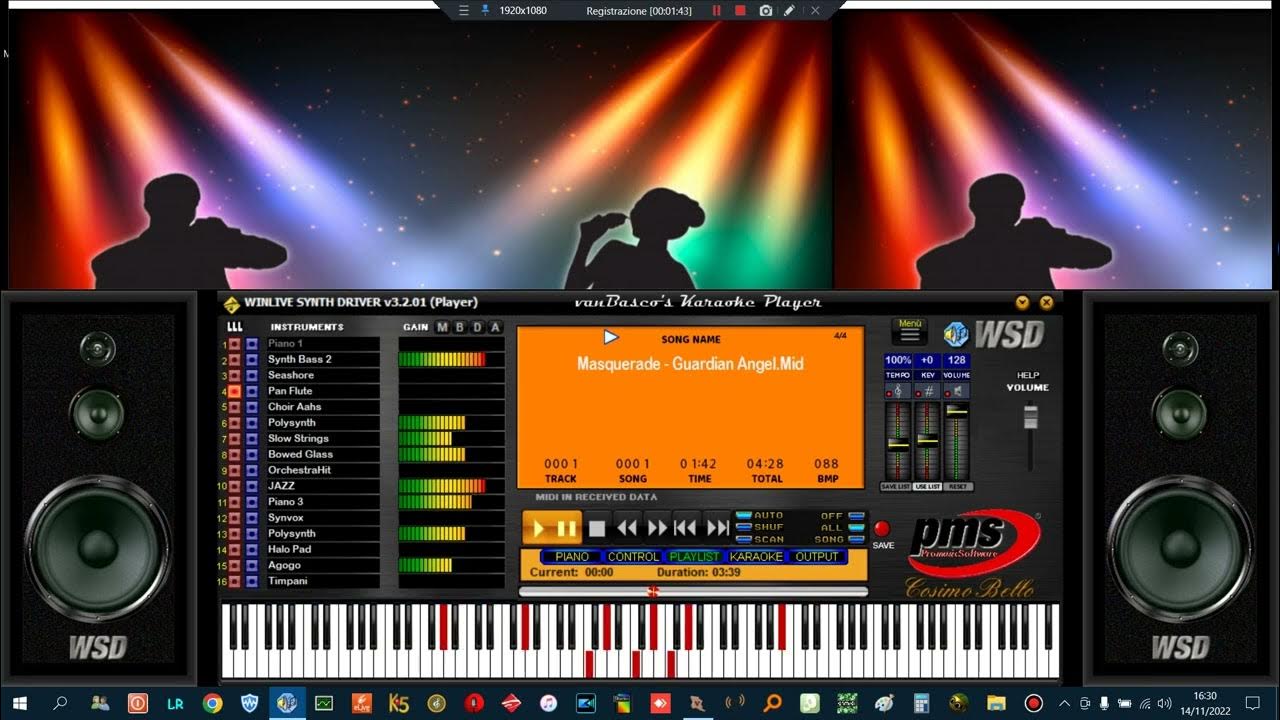1280x720 pixels.
Task: Click the play triangle beside SONG NAME
Action: (x=610, y=338)
